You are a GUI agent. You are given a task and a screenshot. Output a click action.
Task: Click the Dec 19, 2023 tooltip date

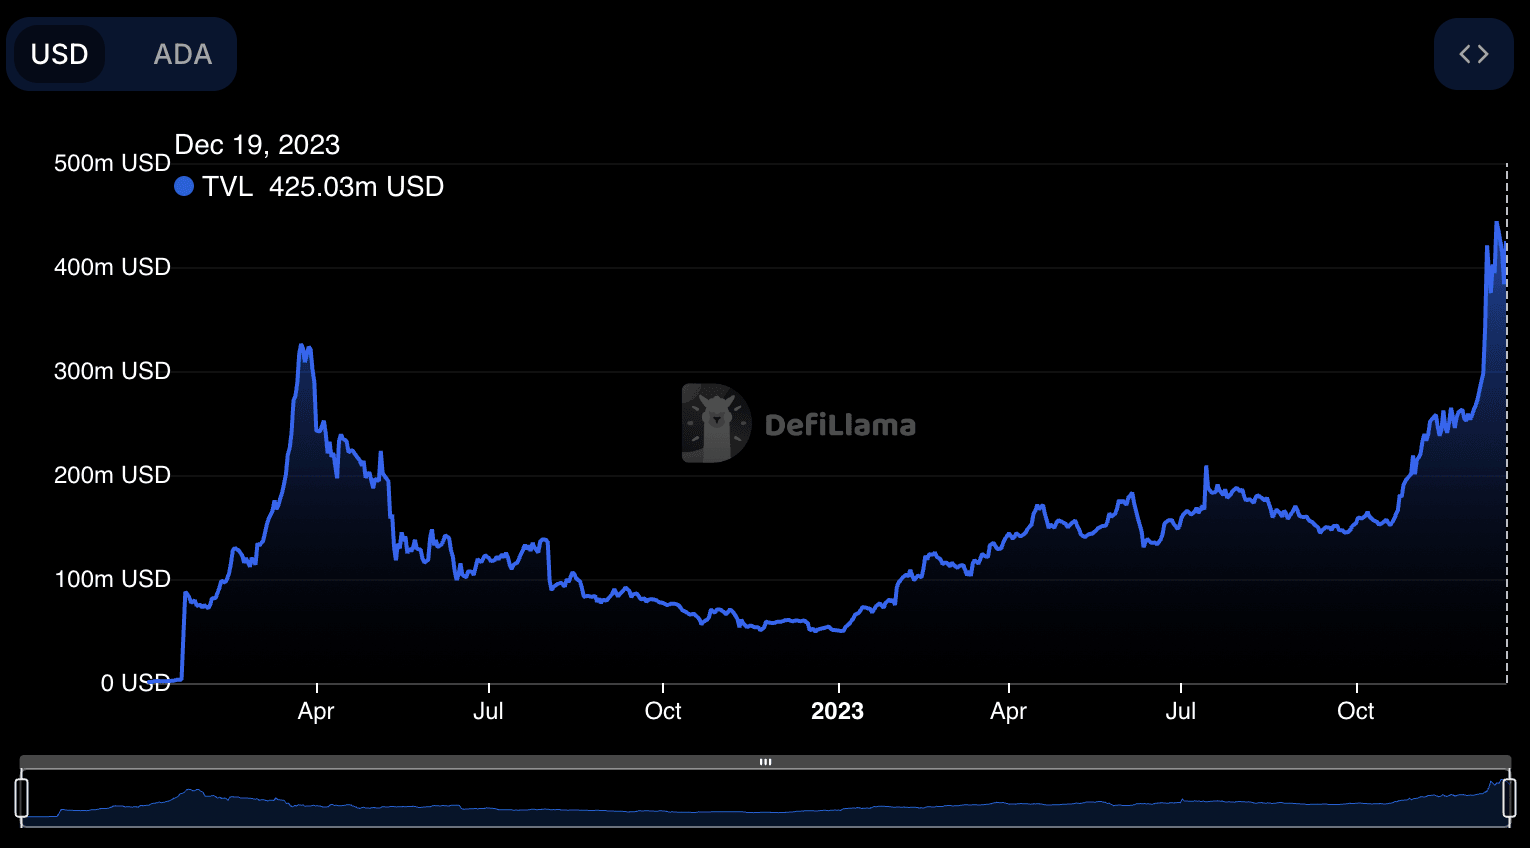256,144
